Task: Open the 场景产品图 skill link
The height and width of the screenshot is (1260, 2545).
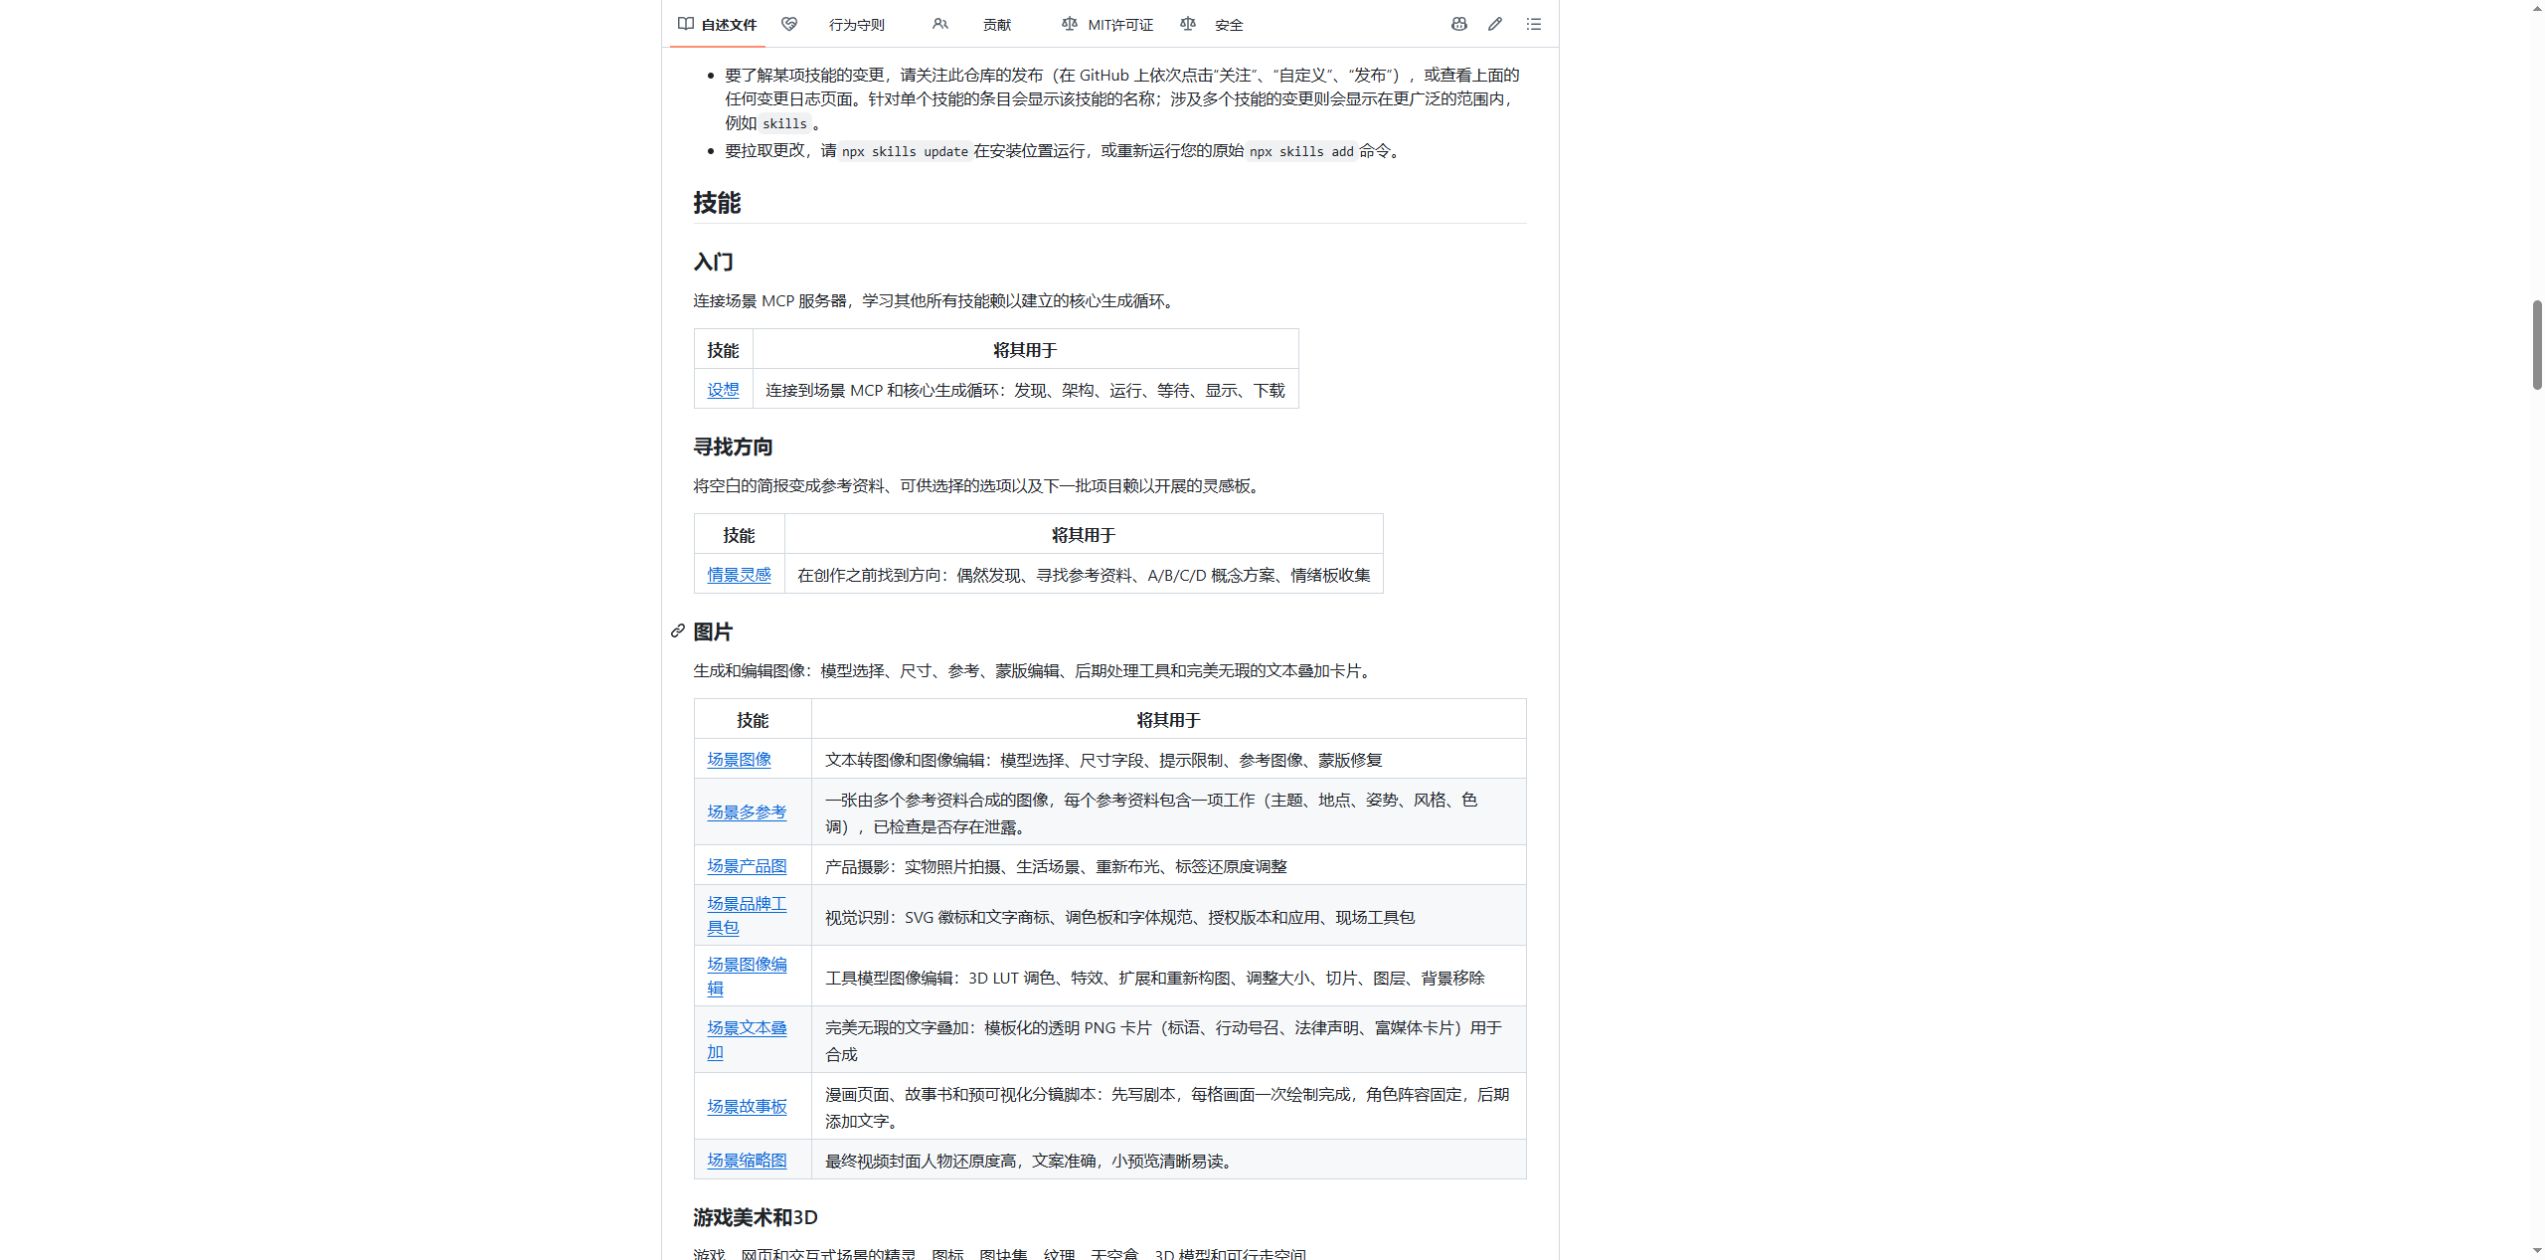Action: pos(747,866)
